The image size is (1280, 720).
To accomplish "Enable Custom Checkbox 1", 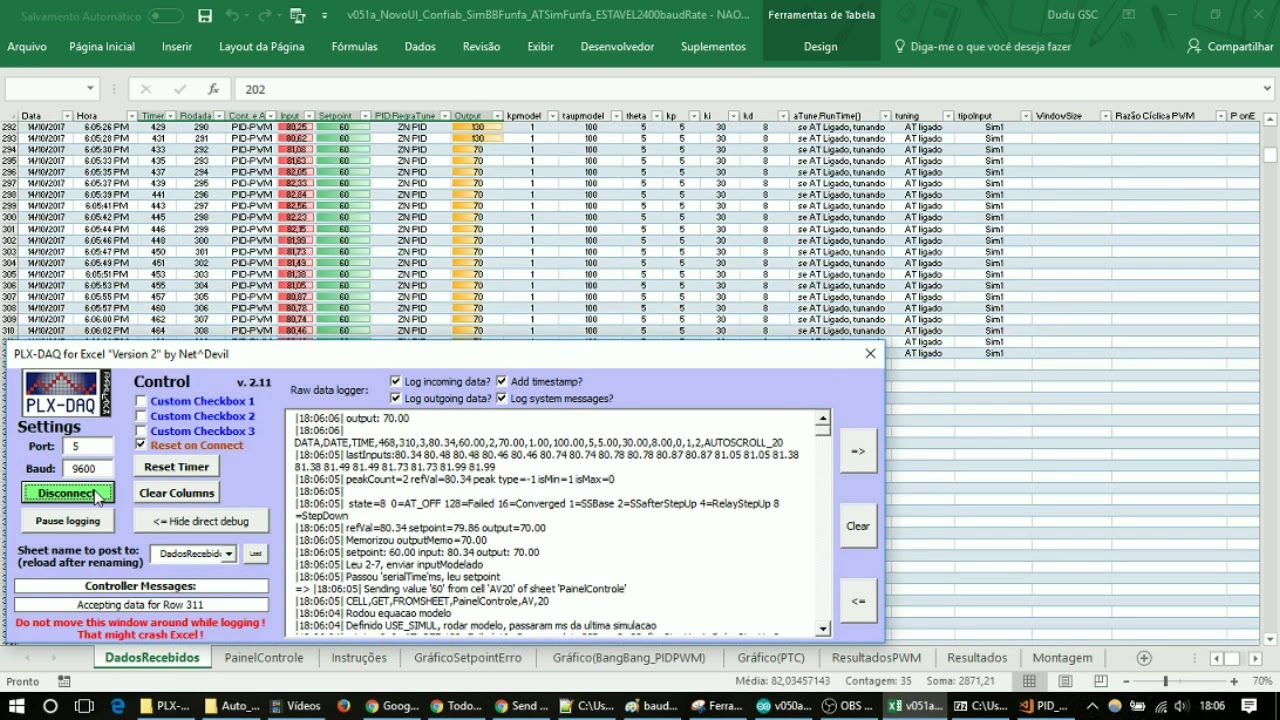I will 141,401.
